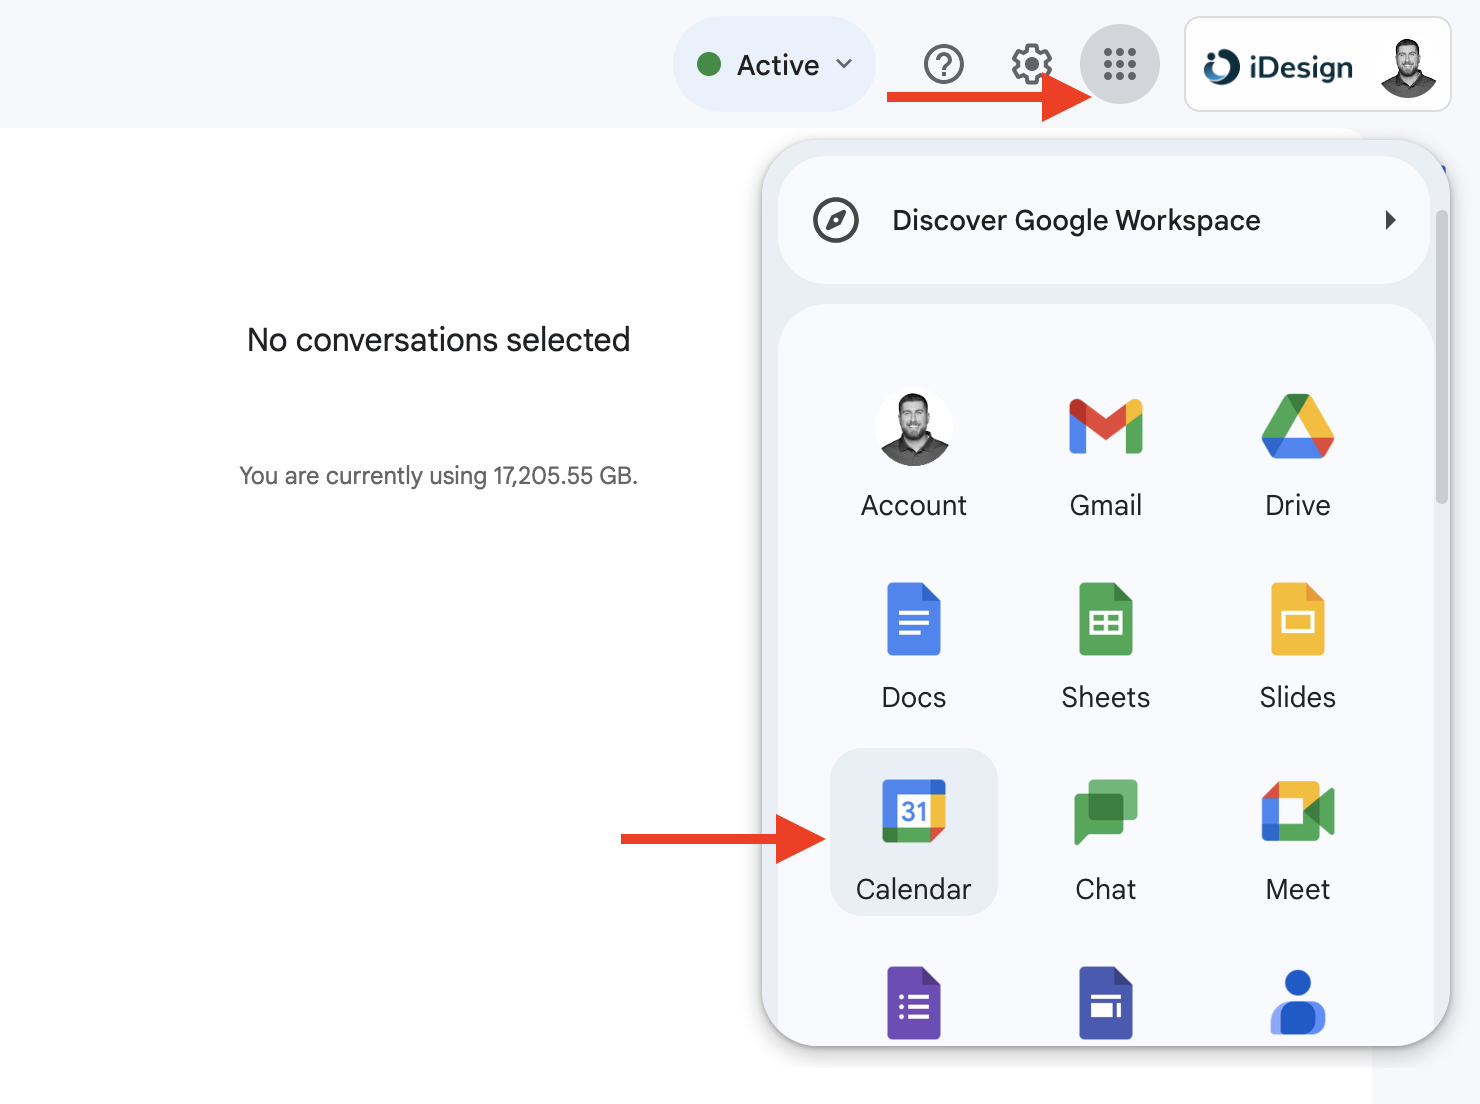Open Google Chat
The height and width of the screenshot is (1104, 1480).
(x=1106, y=837)
